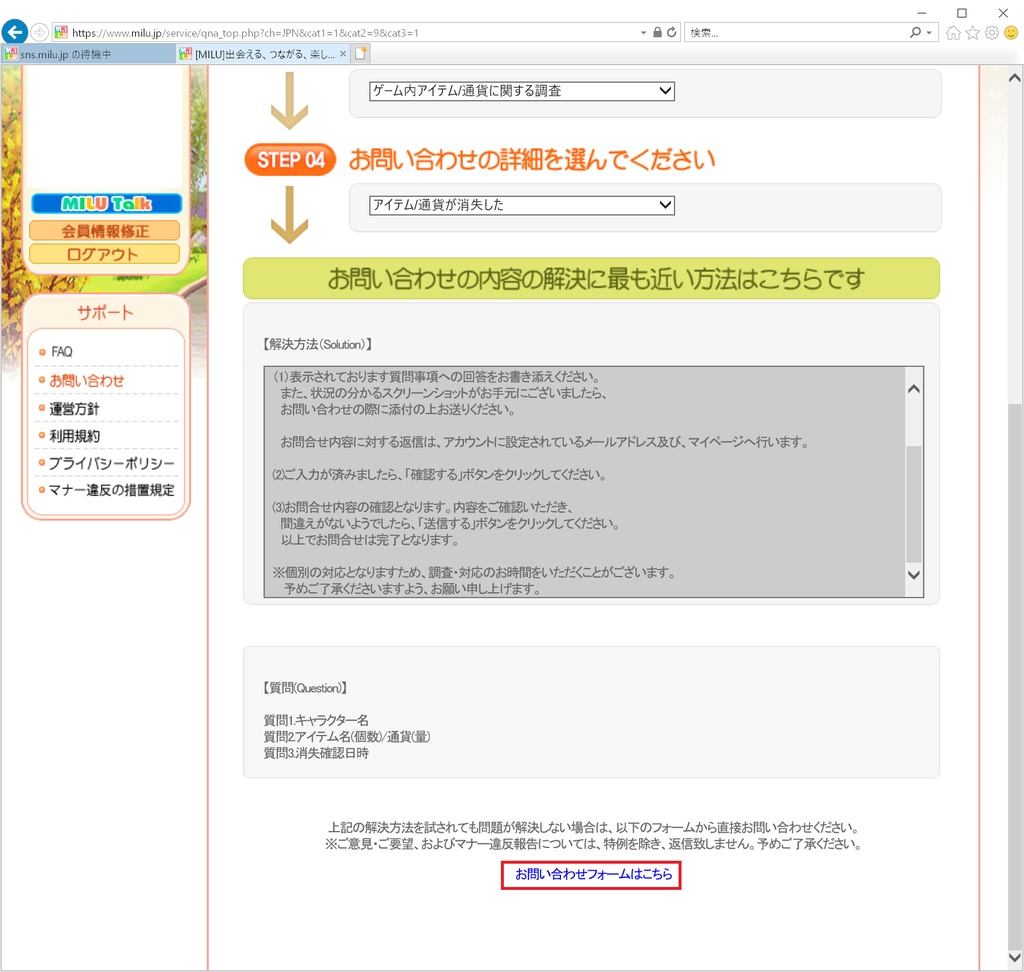Select the [MILU] tab
The height and width of the screenshot is (972, 1024).
[264, 54]
